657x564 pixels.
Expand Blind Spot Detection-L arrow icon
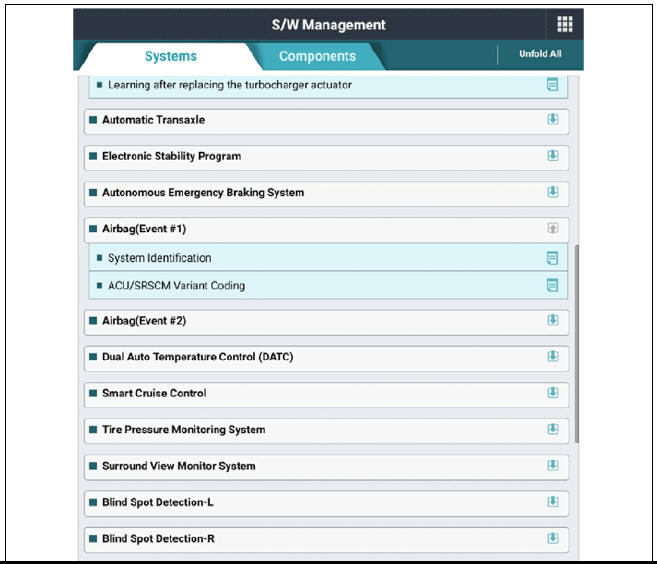coord(553,502)
